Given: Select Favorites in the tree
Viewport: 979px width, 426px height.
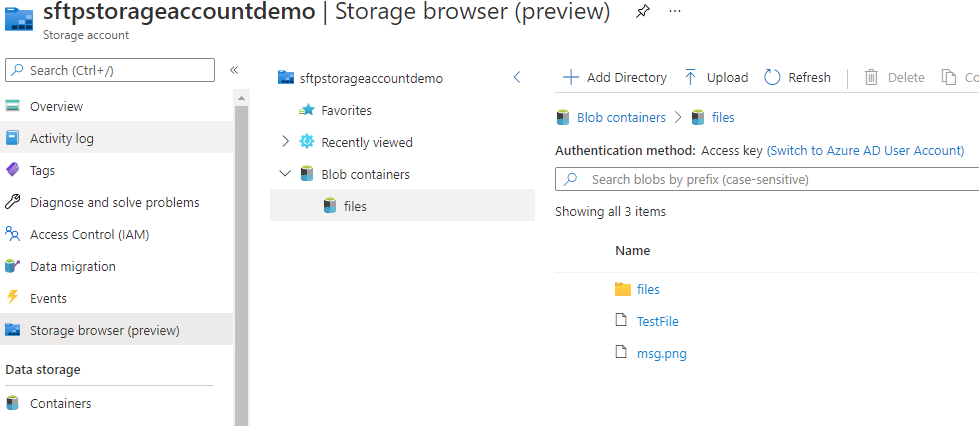Looking at the screenshot, I should click(x=347, y=111).
